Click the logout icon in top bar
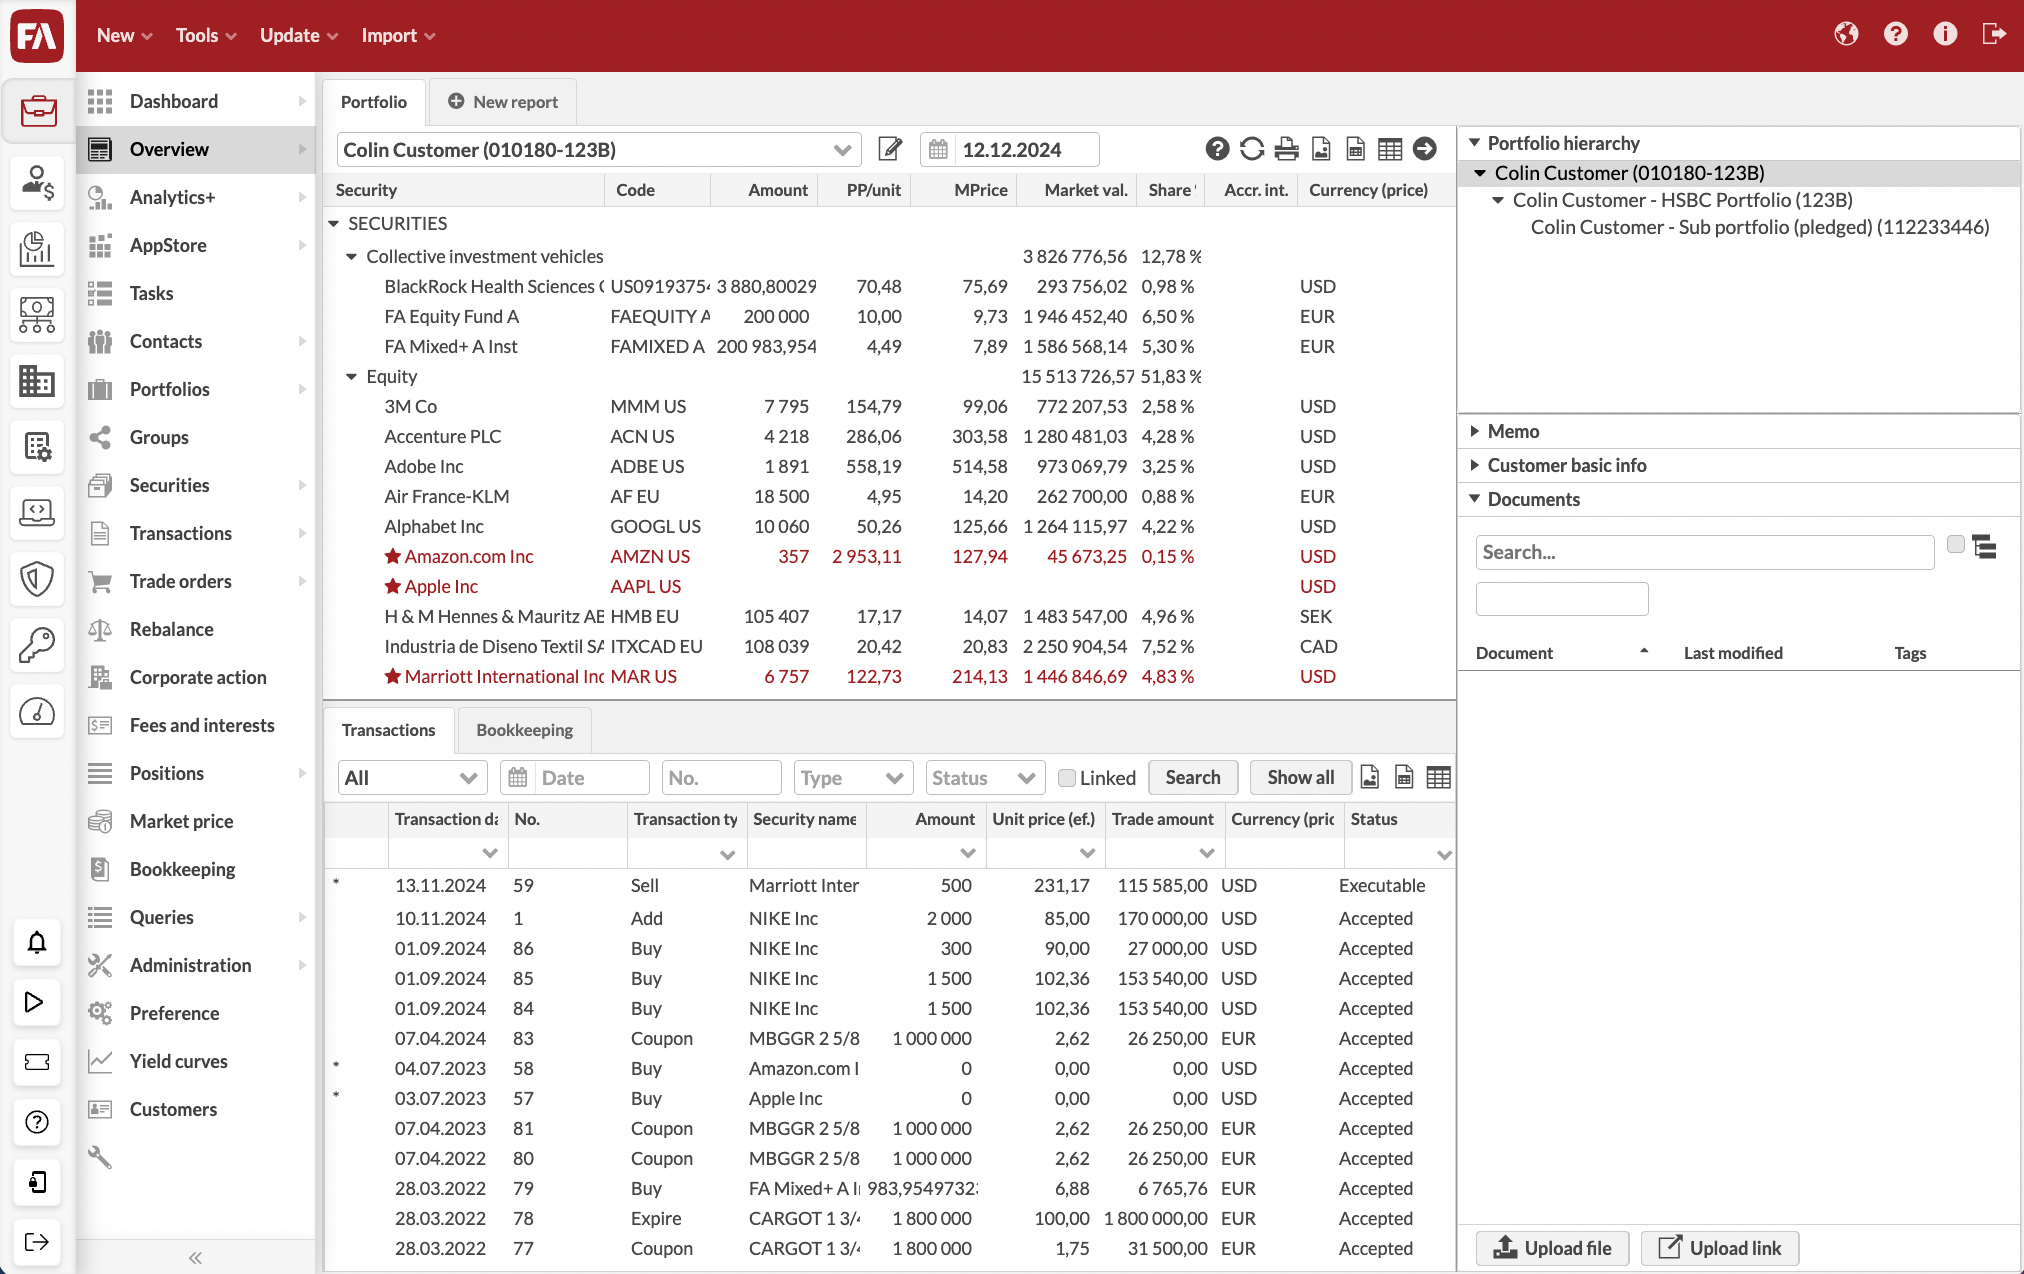 point(1994,35)
